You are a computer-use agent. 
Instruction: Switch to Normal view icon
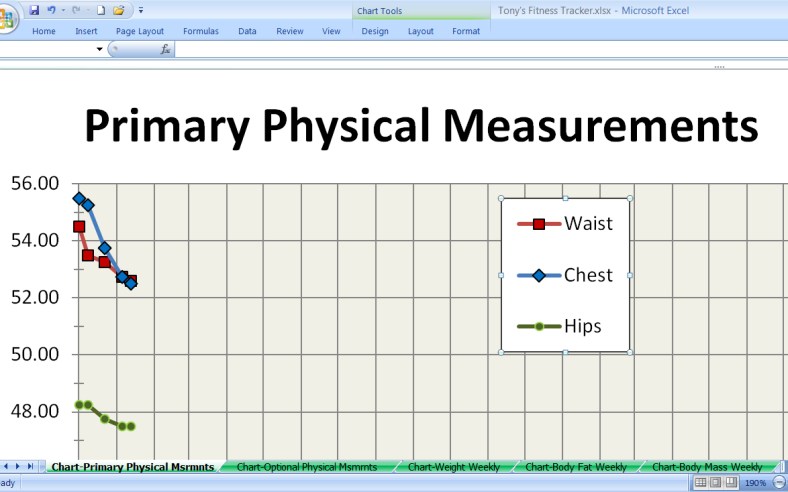[700, 482]
